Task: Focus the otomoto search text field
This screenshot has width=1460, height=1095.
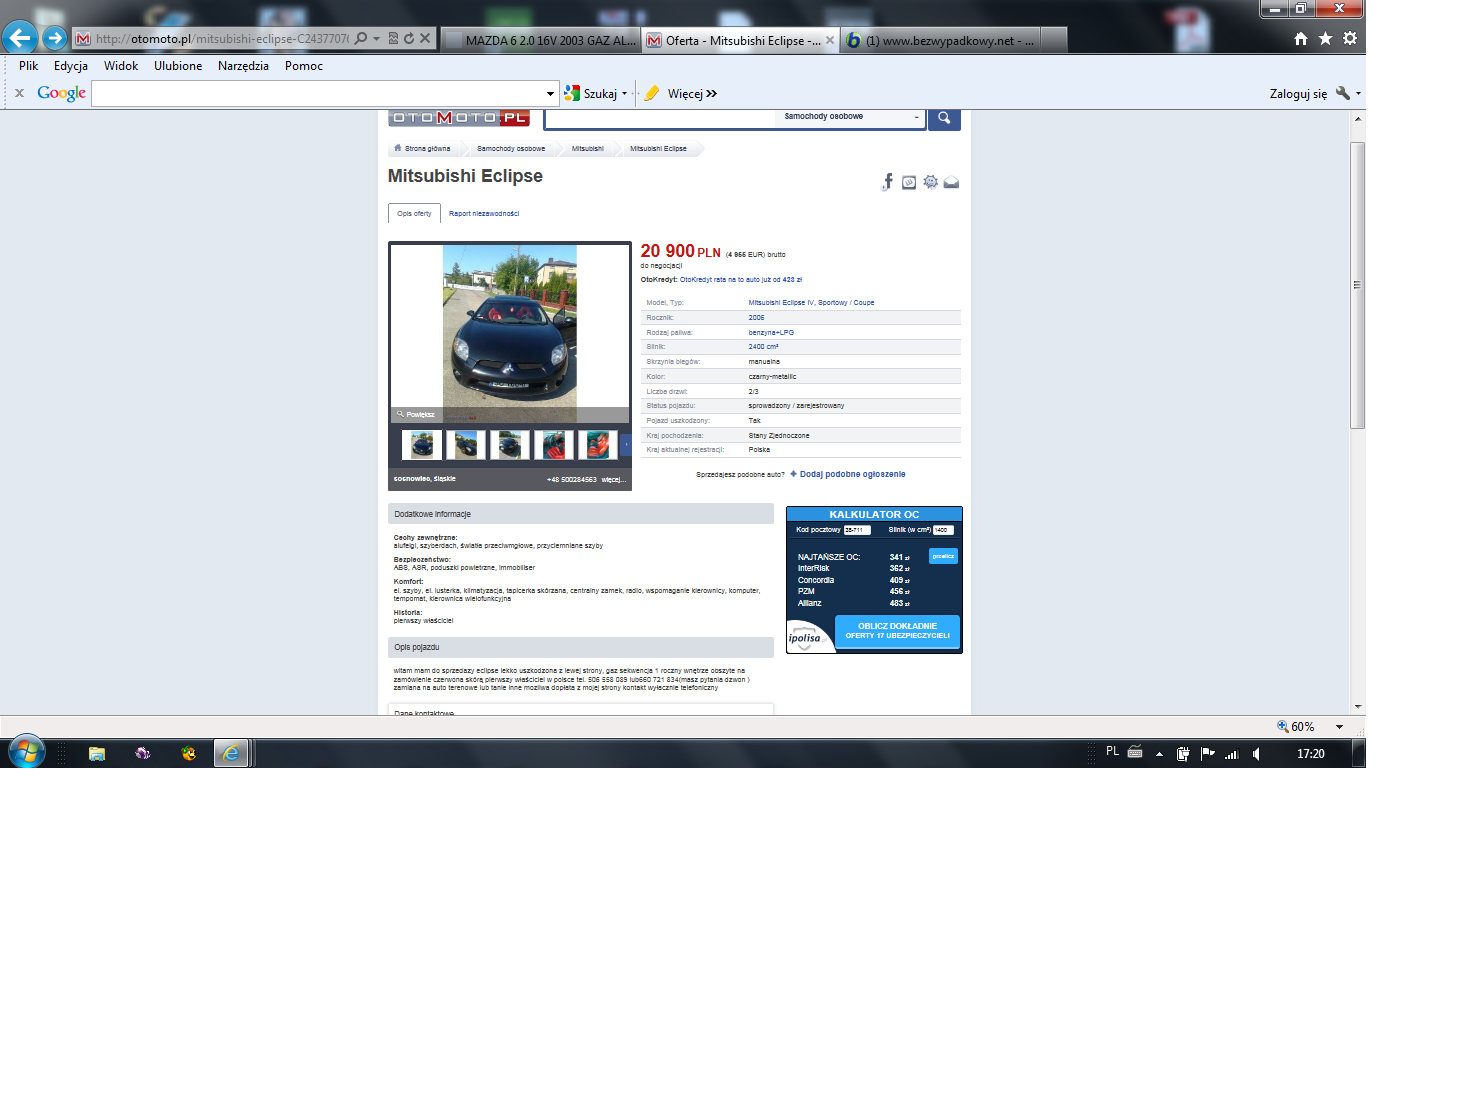Action: click(x=660, y=118)
